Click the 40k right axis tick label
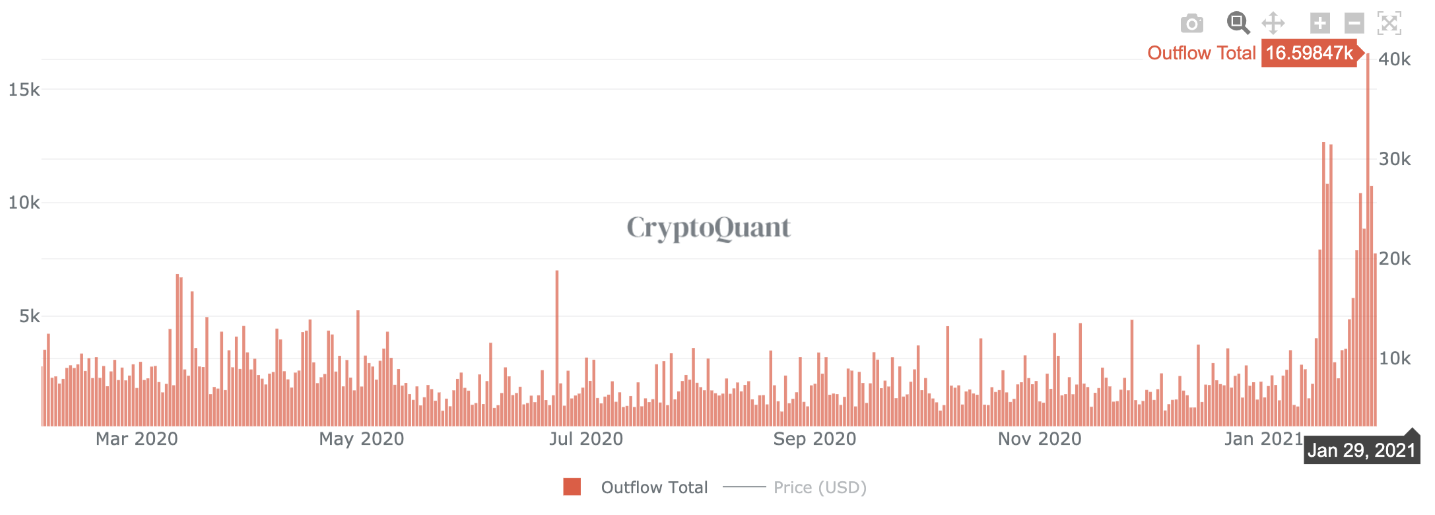 [x=1394, y=59]
